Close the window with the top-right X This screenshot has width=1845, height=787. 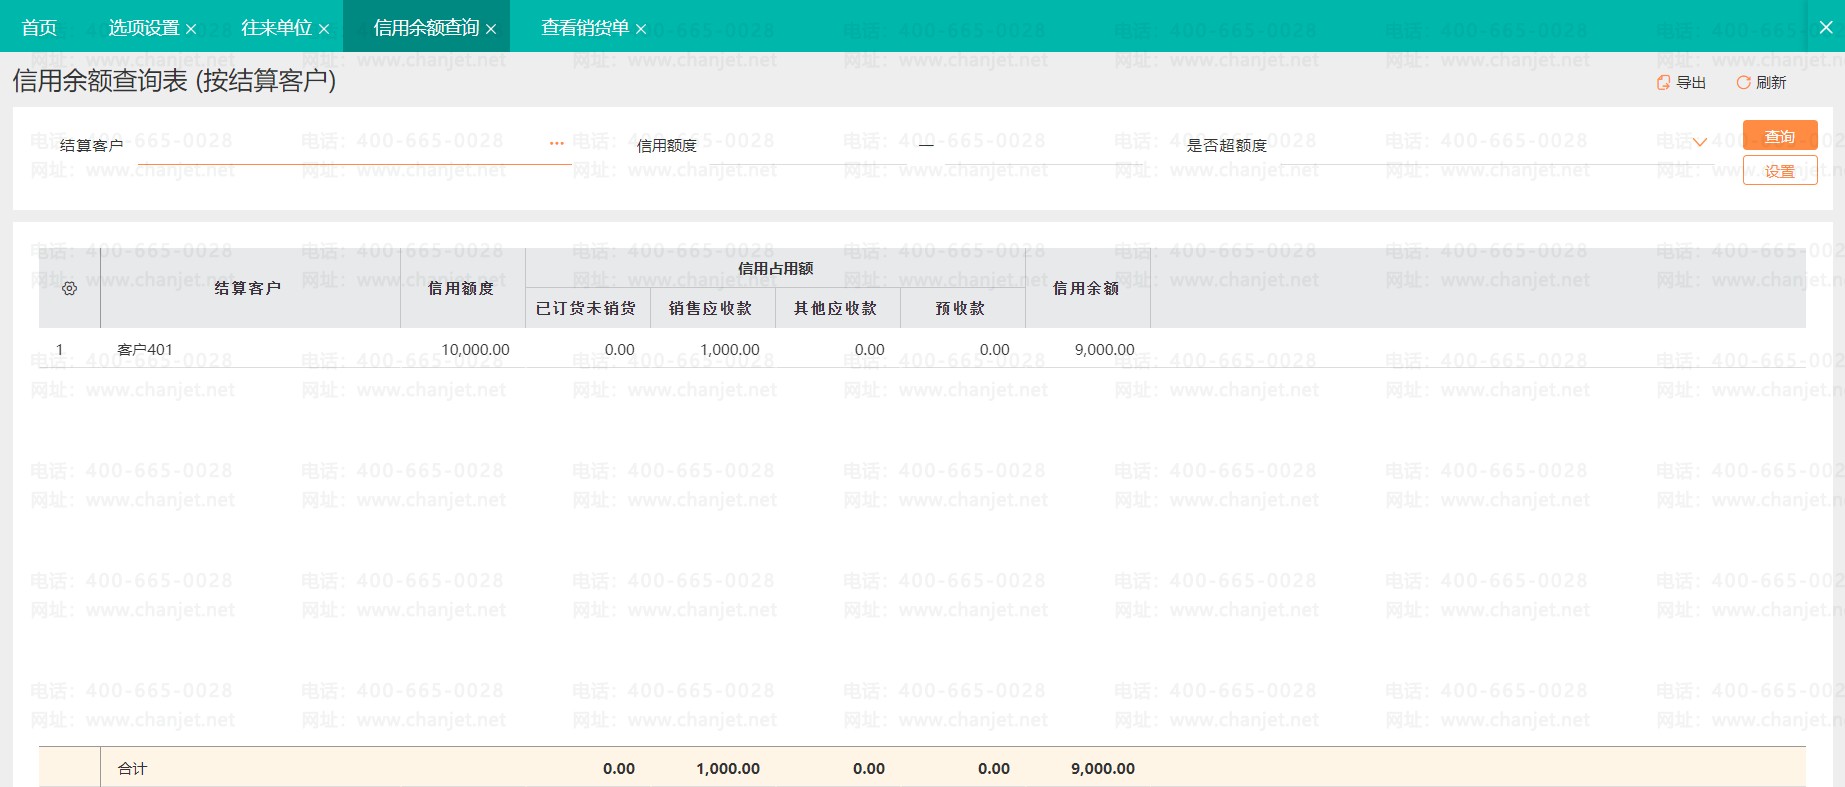(x=1826, y=27)
